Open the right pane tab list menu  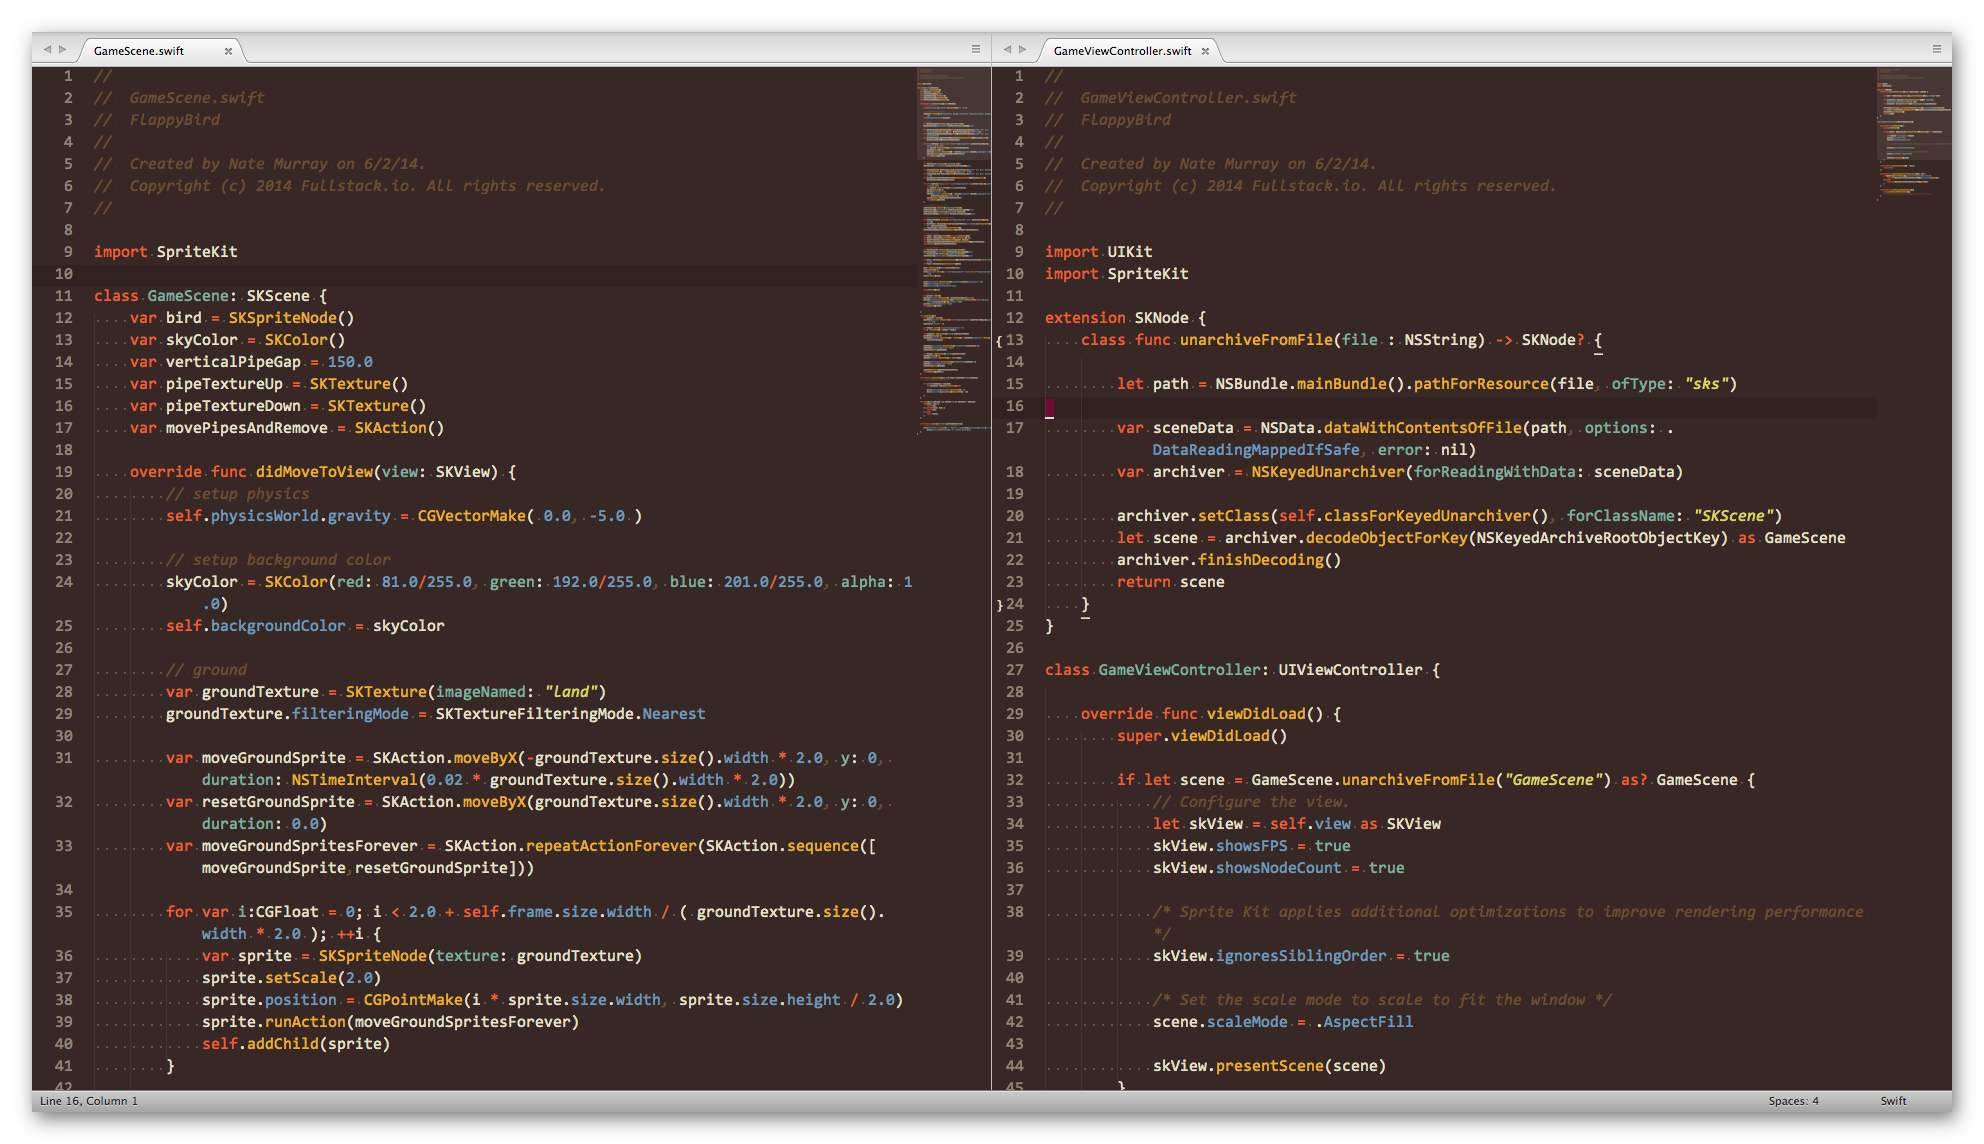[1936, 49]
